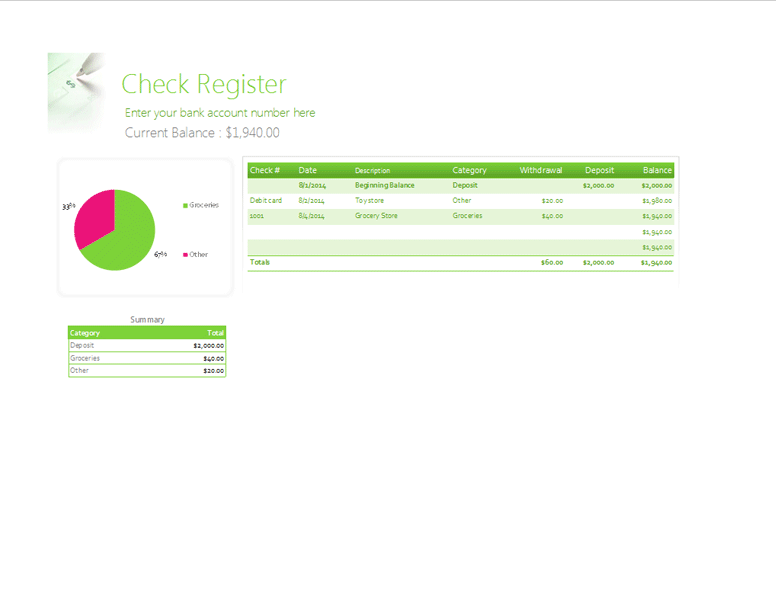The height and width of the screenshot is (600, 776).
Task: Click the pink Other legend marker
Action: tap(185, 255)
